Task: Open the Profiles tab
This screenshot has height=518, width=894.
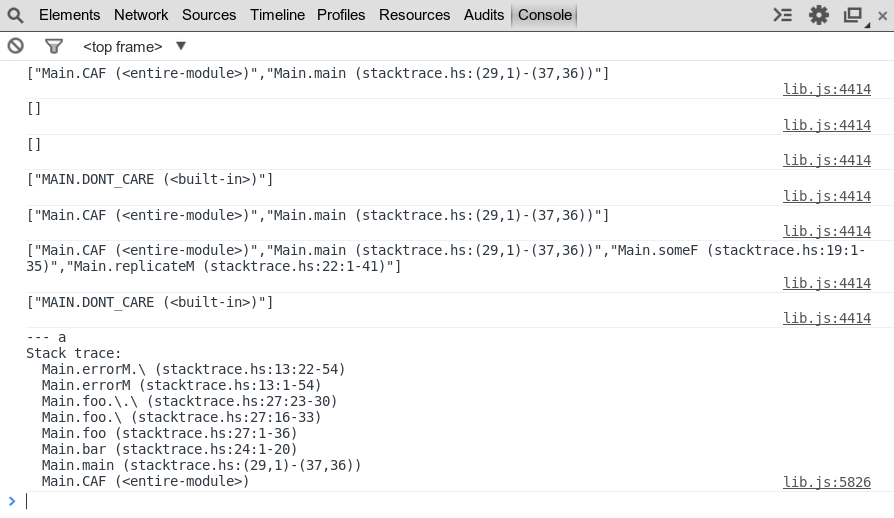Action: coord(341,15)
